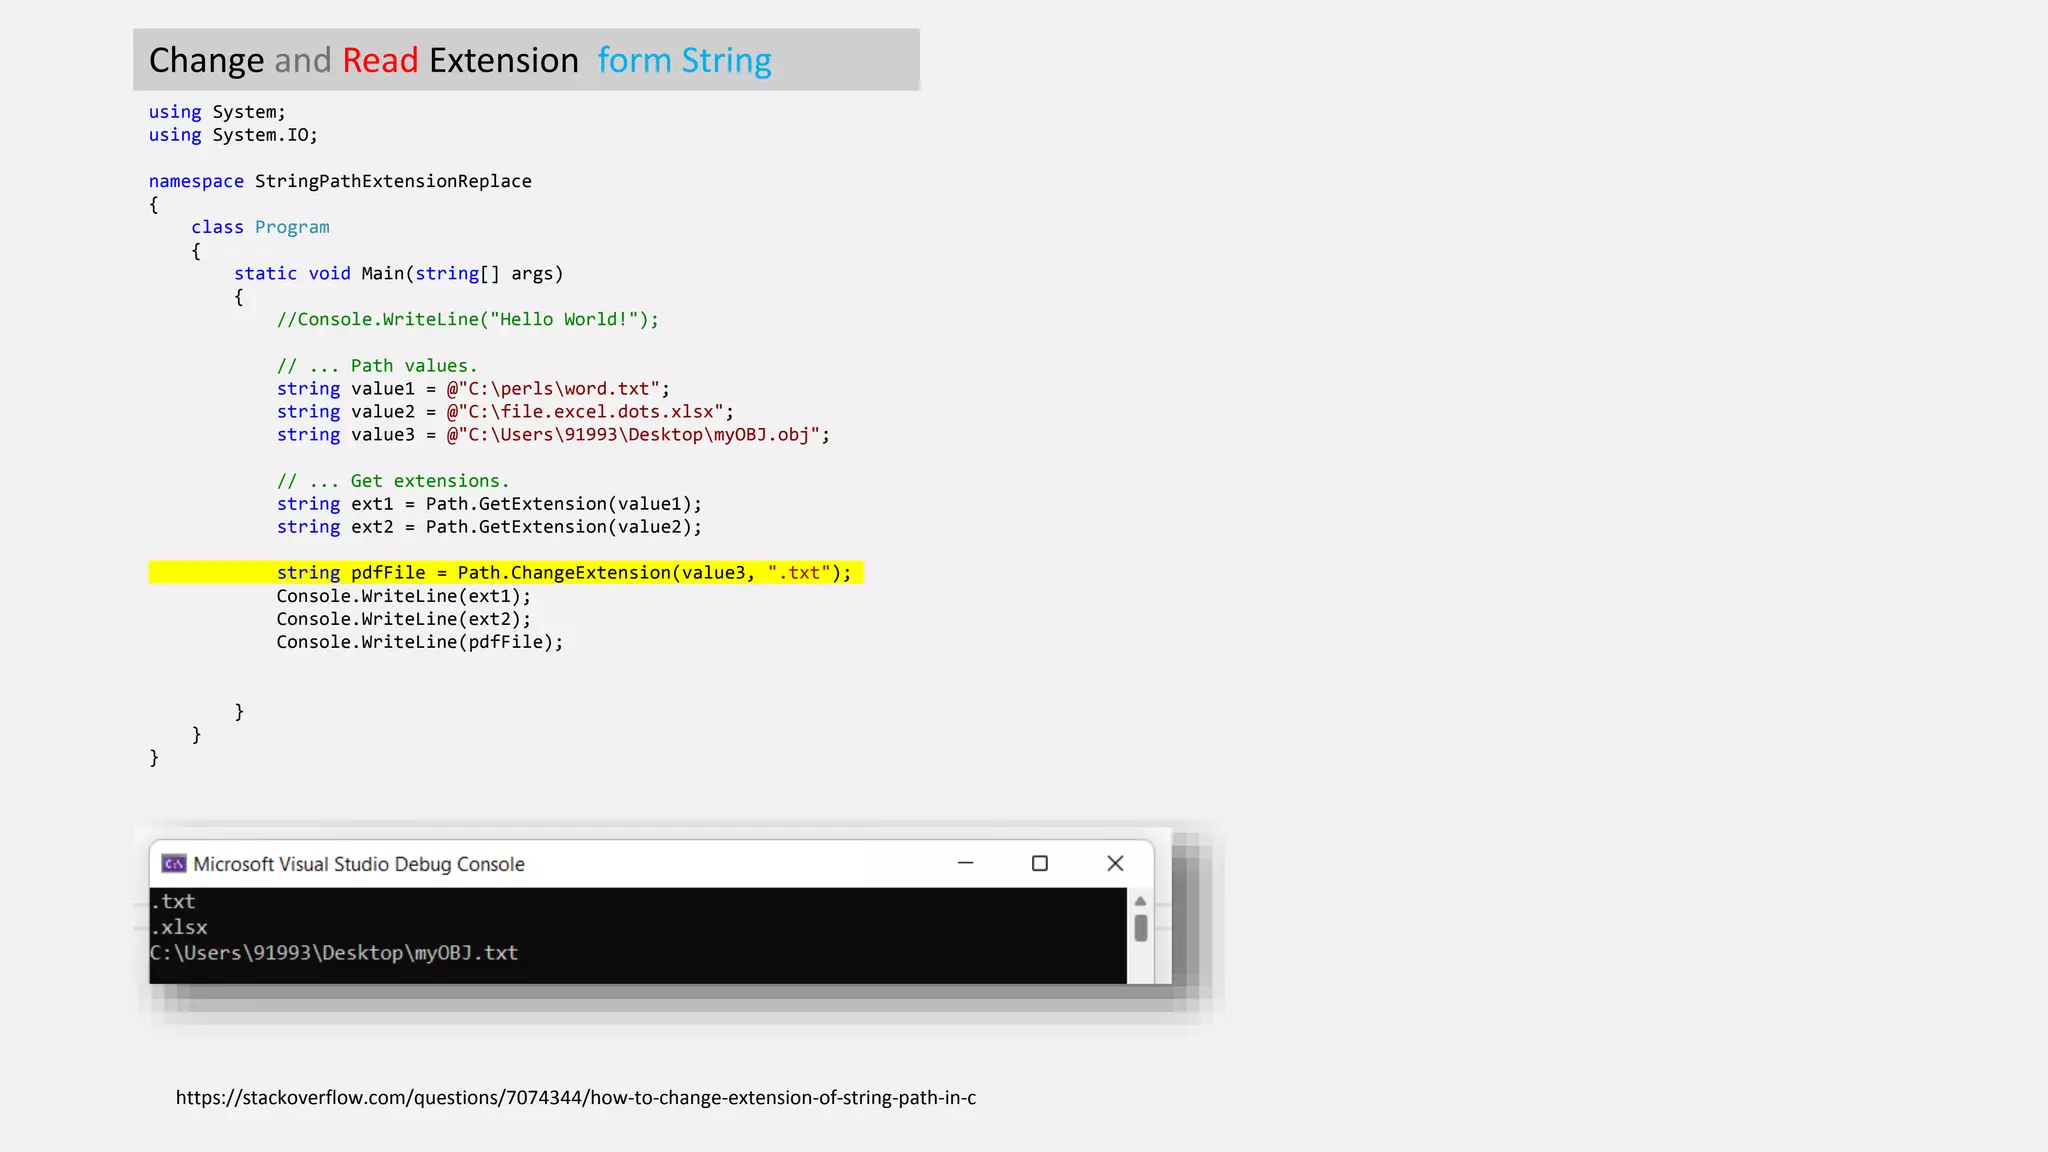This screenshot has width=2048, height=1152.
Task: Open the stackoverflow.com question link
Action: [575, 1097]
